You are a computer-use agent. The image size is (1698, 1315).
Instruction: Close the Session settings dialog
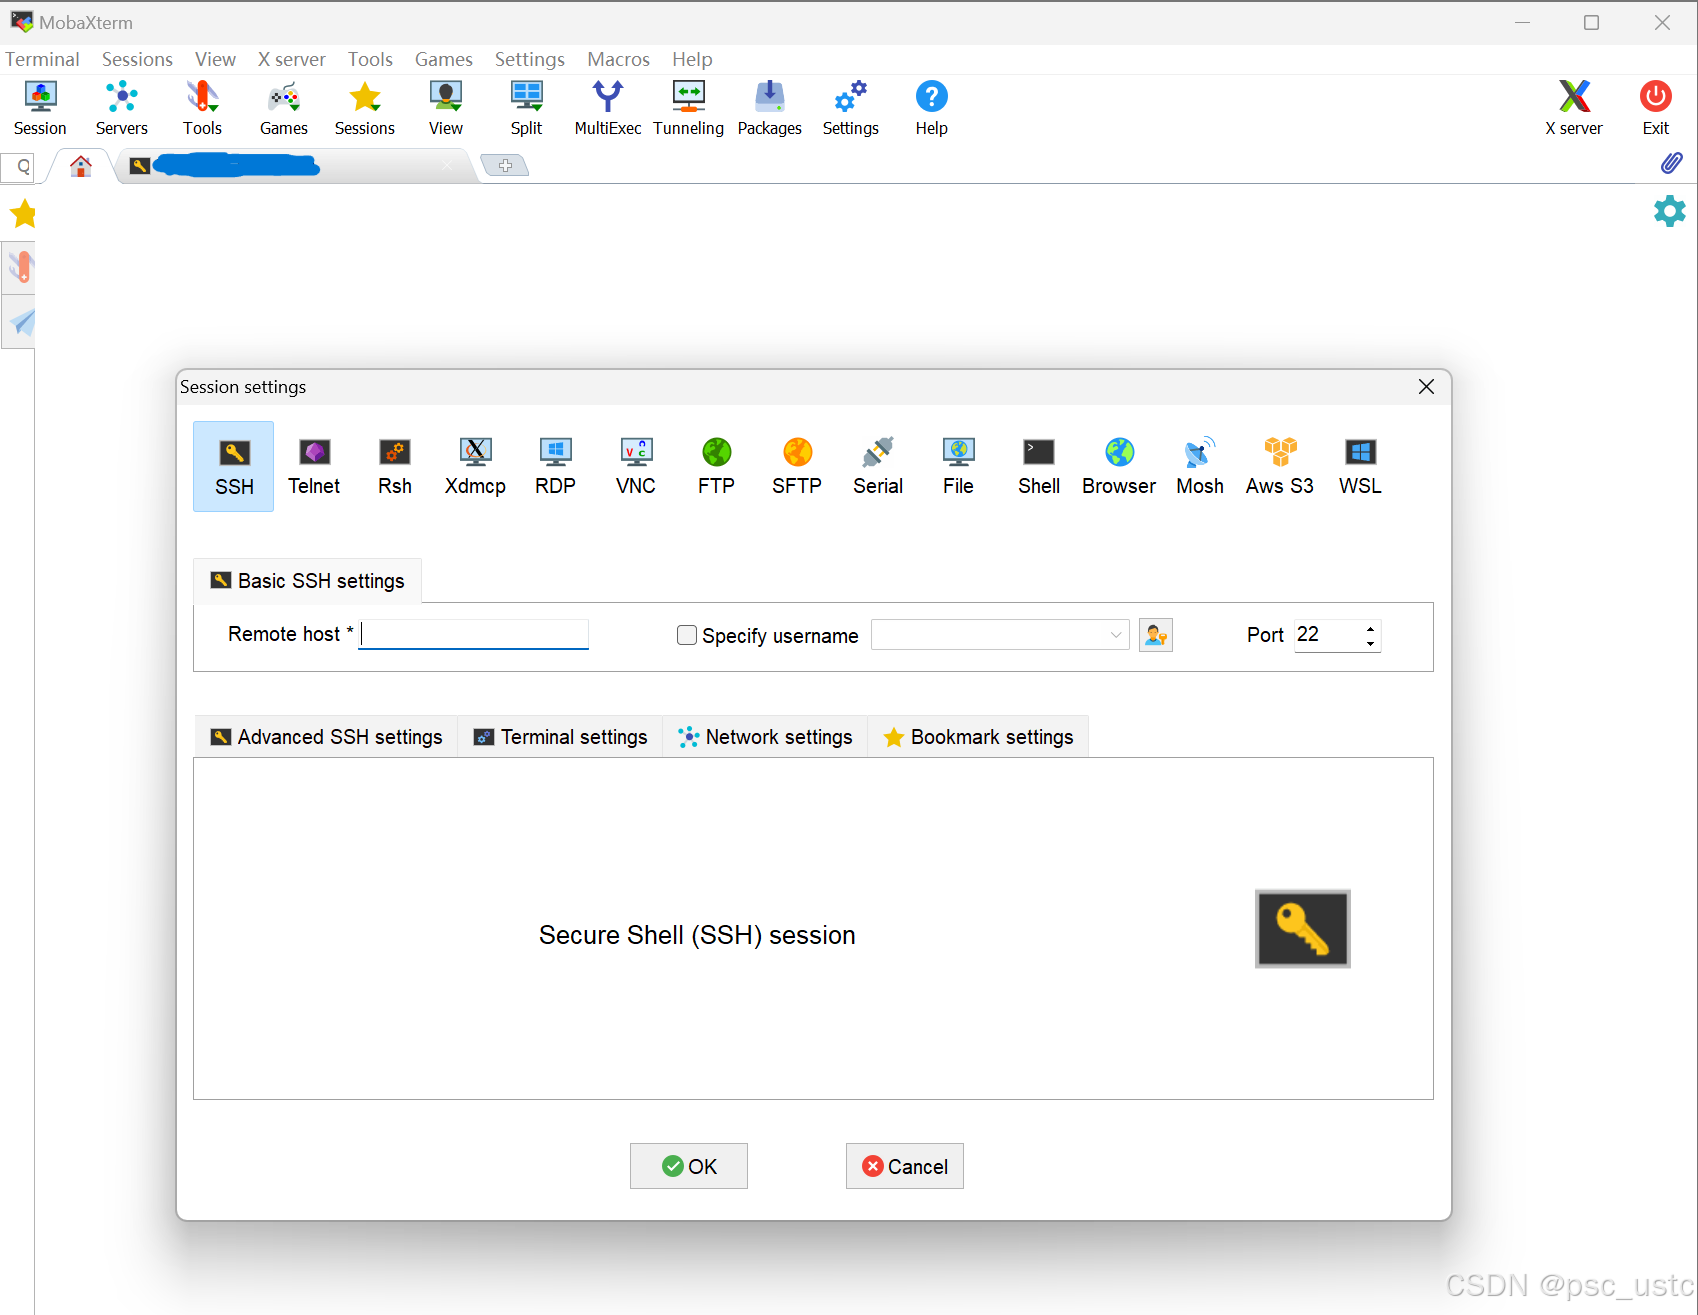click(1427, 387)
